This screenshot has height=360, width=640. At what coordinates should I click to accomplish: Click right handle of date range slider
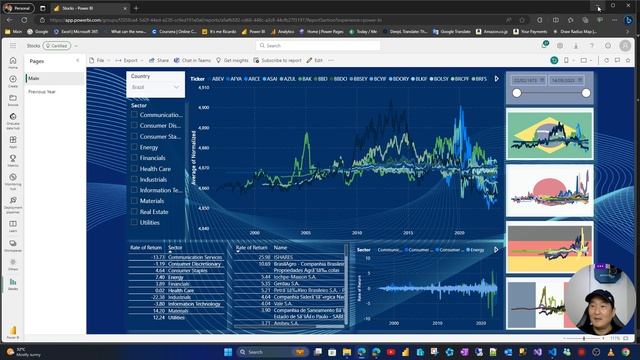tap(586, 93)
